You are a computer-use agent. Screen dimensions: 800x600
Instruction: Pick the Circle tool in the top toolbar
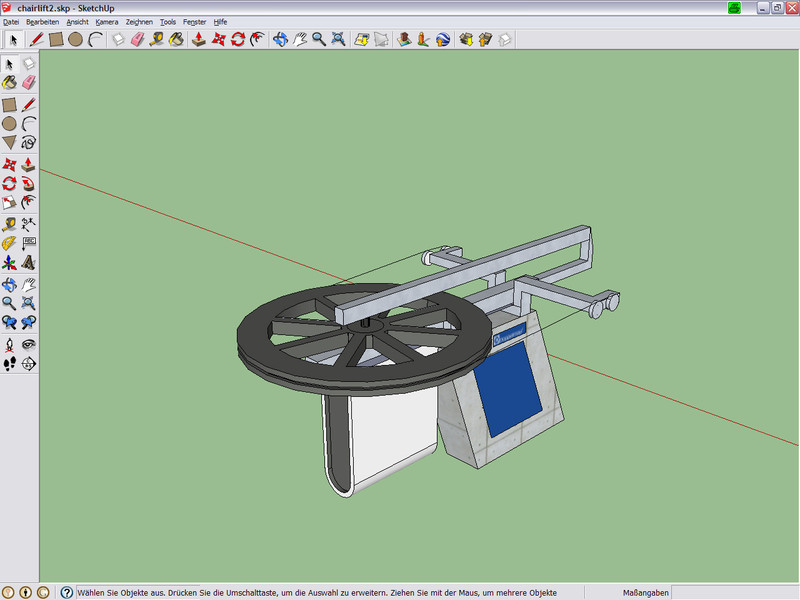pyautogui.click(x=76, y=39)
